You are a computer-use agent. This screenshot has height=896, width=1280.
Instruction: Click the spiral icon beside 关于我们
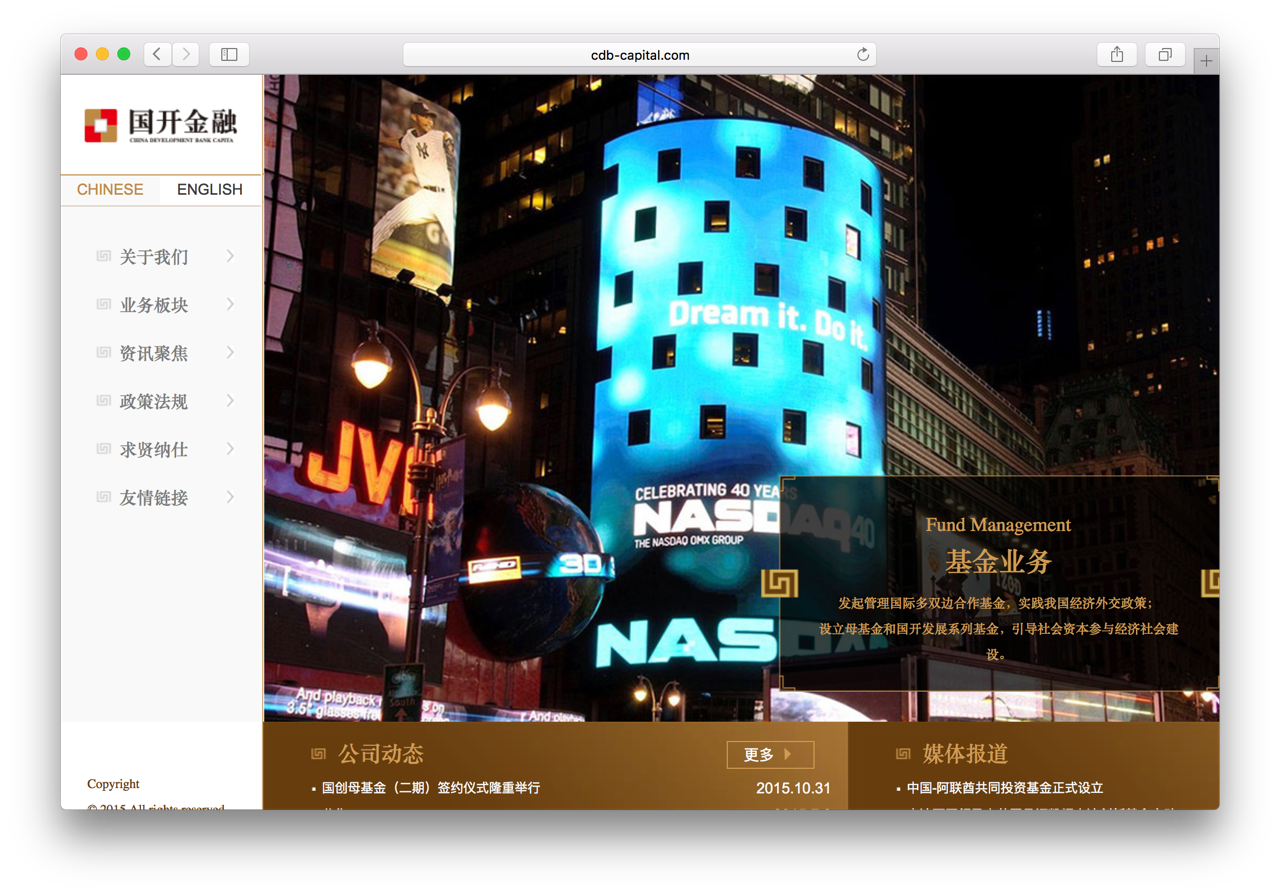[x=103, y=257]
